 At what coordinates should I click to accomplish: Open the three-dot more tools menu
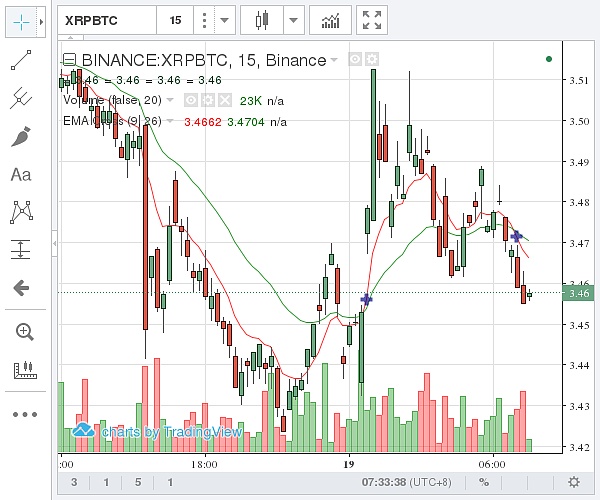click(x=25, y=414)
